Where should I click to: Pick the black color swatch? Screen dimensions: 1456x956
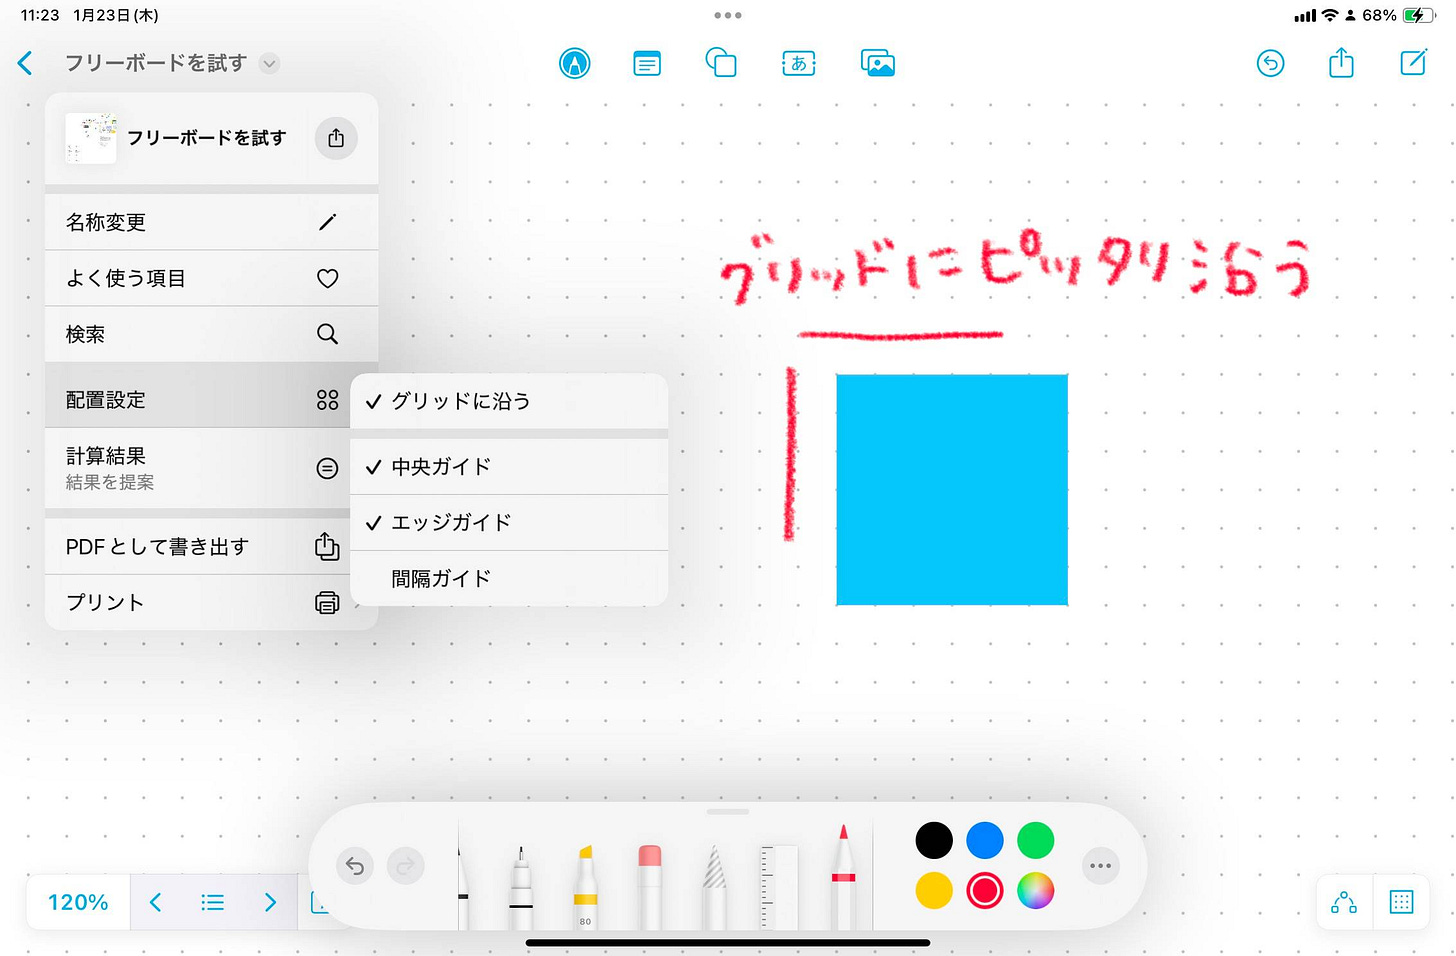934,840
